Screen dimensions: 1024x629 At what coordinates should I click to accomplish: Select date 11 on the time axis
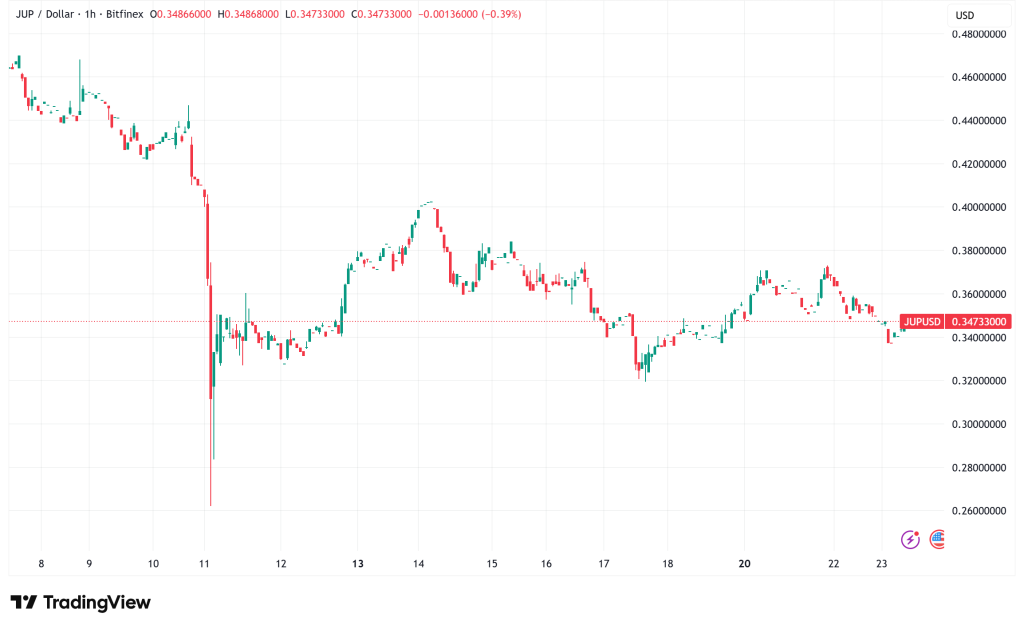click(204, 564)
